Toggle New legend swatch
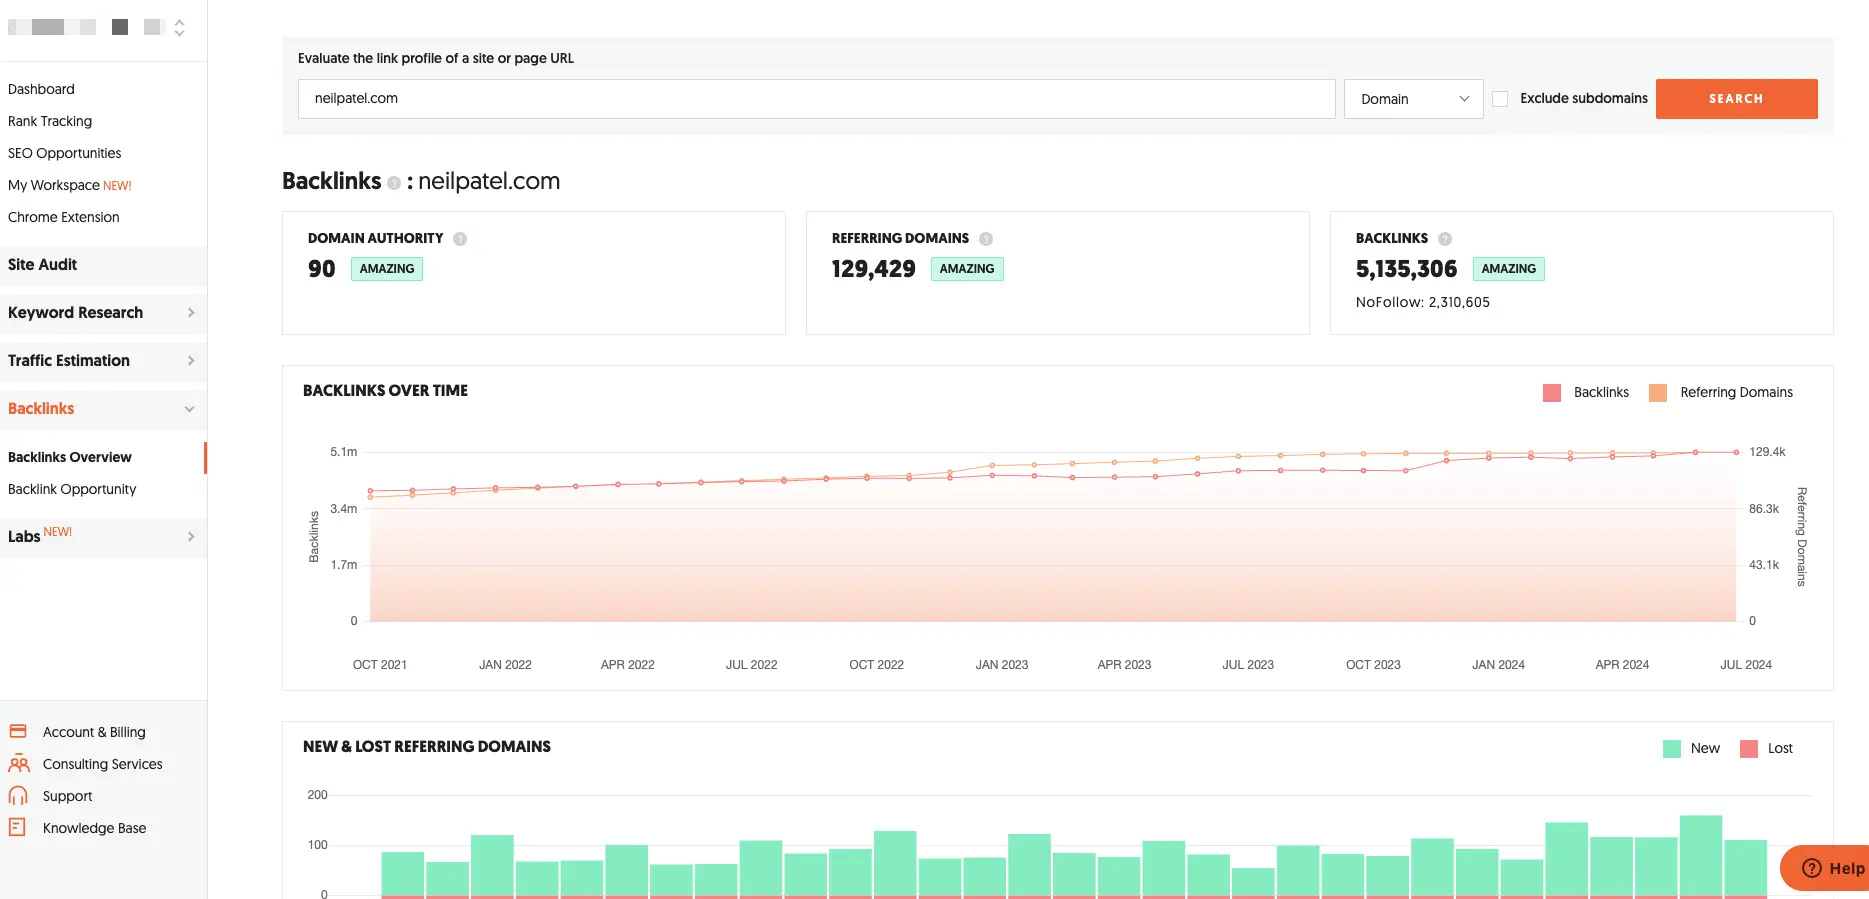1869x899 pixels. click(x=1672, y=749)
